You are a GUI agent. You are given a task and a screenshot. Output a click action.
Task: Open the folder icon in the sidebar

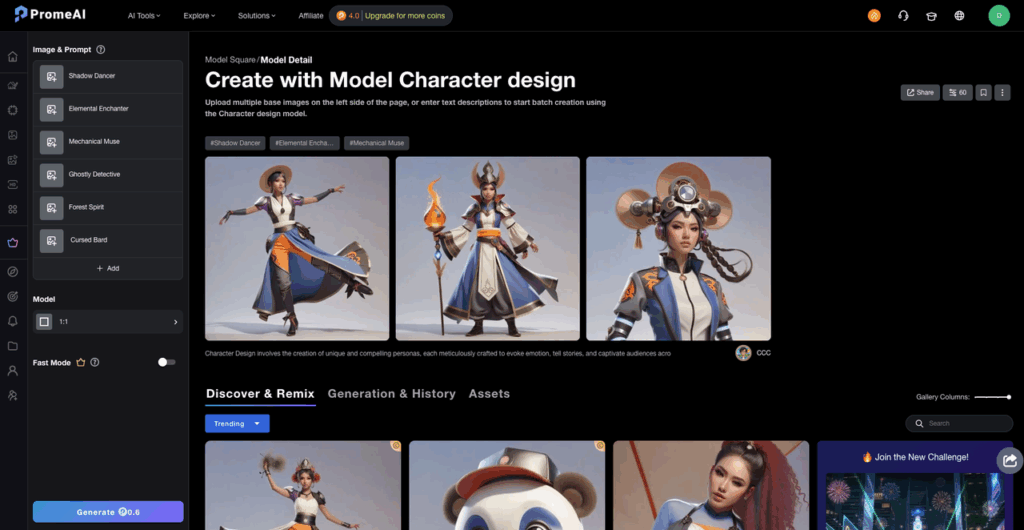click(12, 345)
